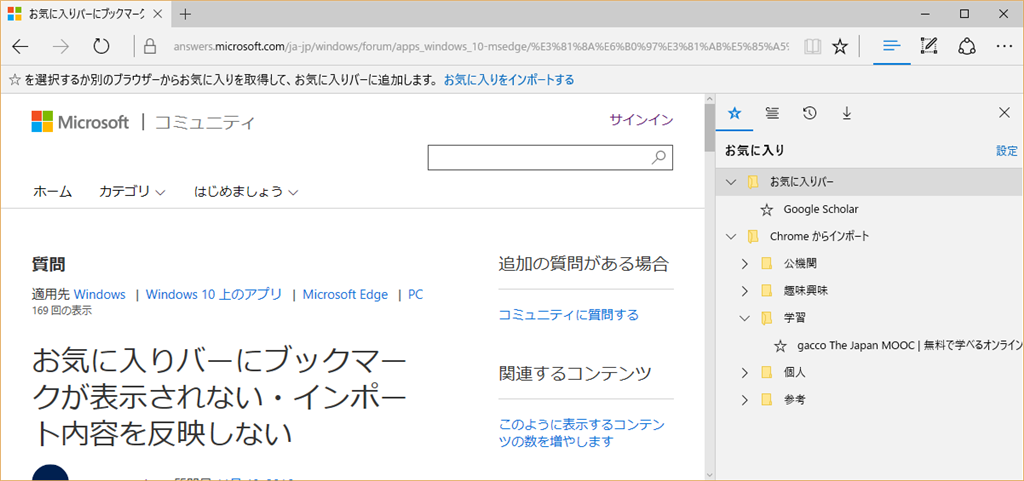Viewport: 1024px width, 481px height.
Task: Click the お気に入りバー folder icon
Action: point(753,181)
